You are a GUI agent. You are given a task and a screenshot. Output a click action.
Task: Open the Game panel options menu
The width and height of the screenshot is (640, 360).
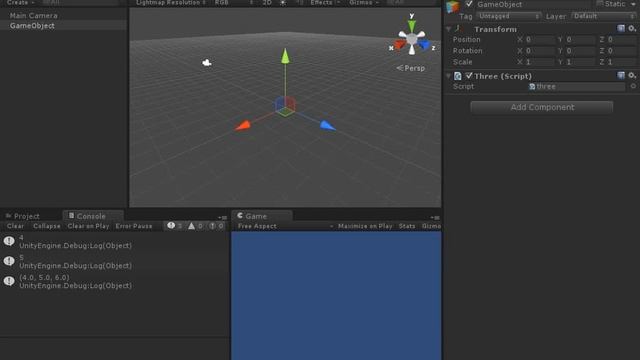coord(435,218)
